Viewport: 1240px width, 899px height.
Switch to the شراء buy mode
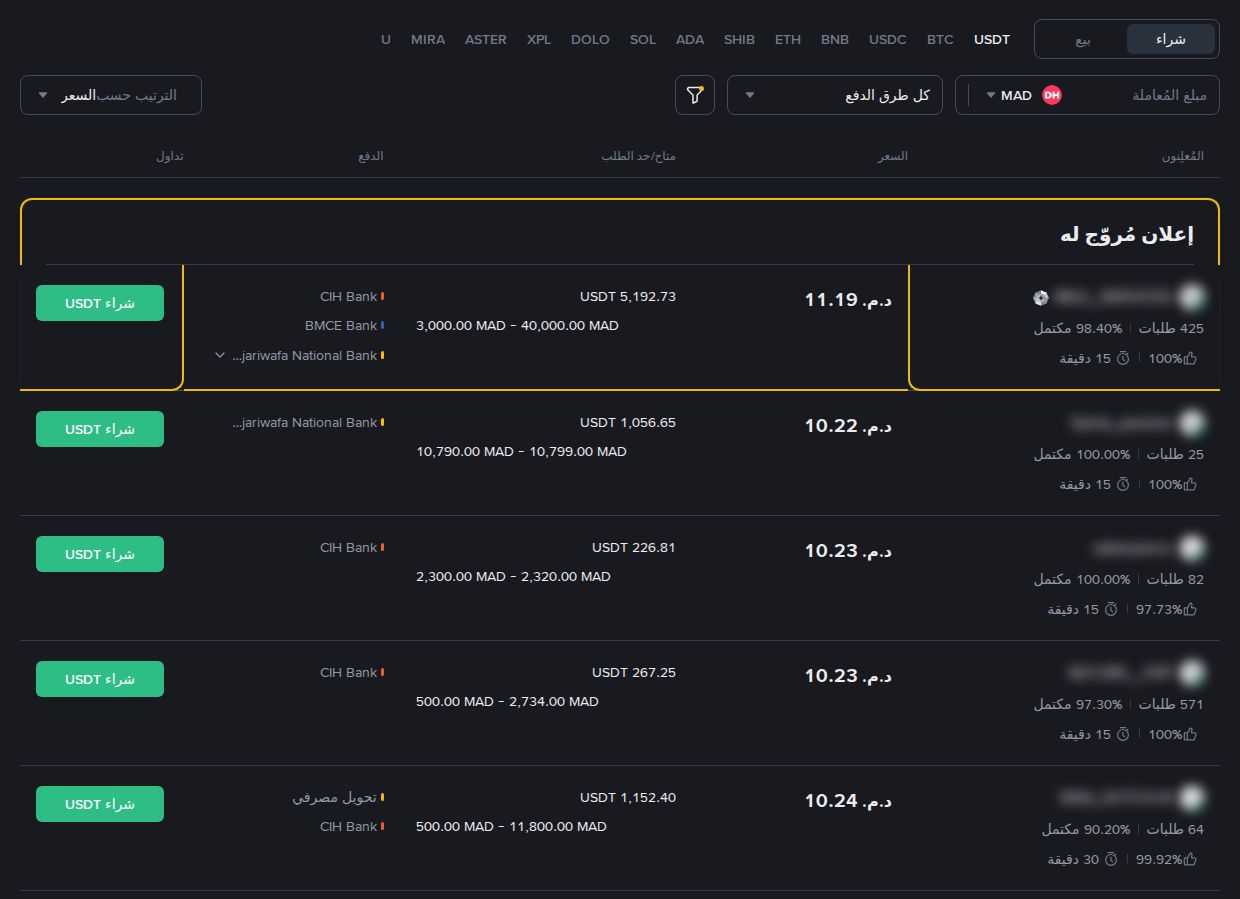1171,39
